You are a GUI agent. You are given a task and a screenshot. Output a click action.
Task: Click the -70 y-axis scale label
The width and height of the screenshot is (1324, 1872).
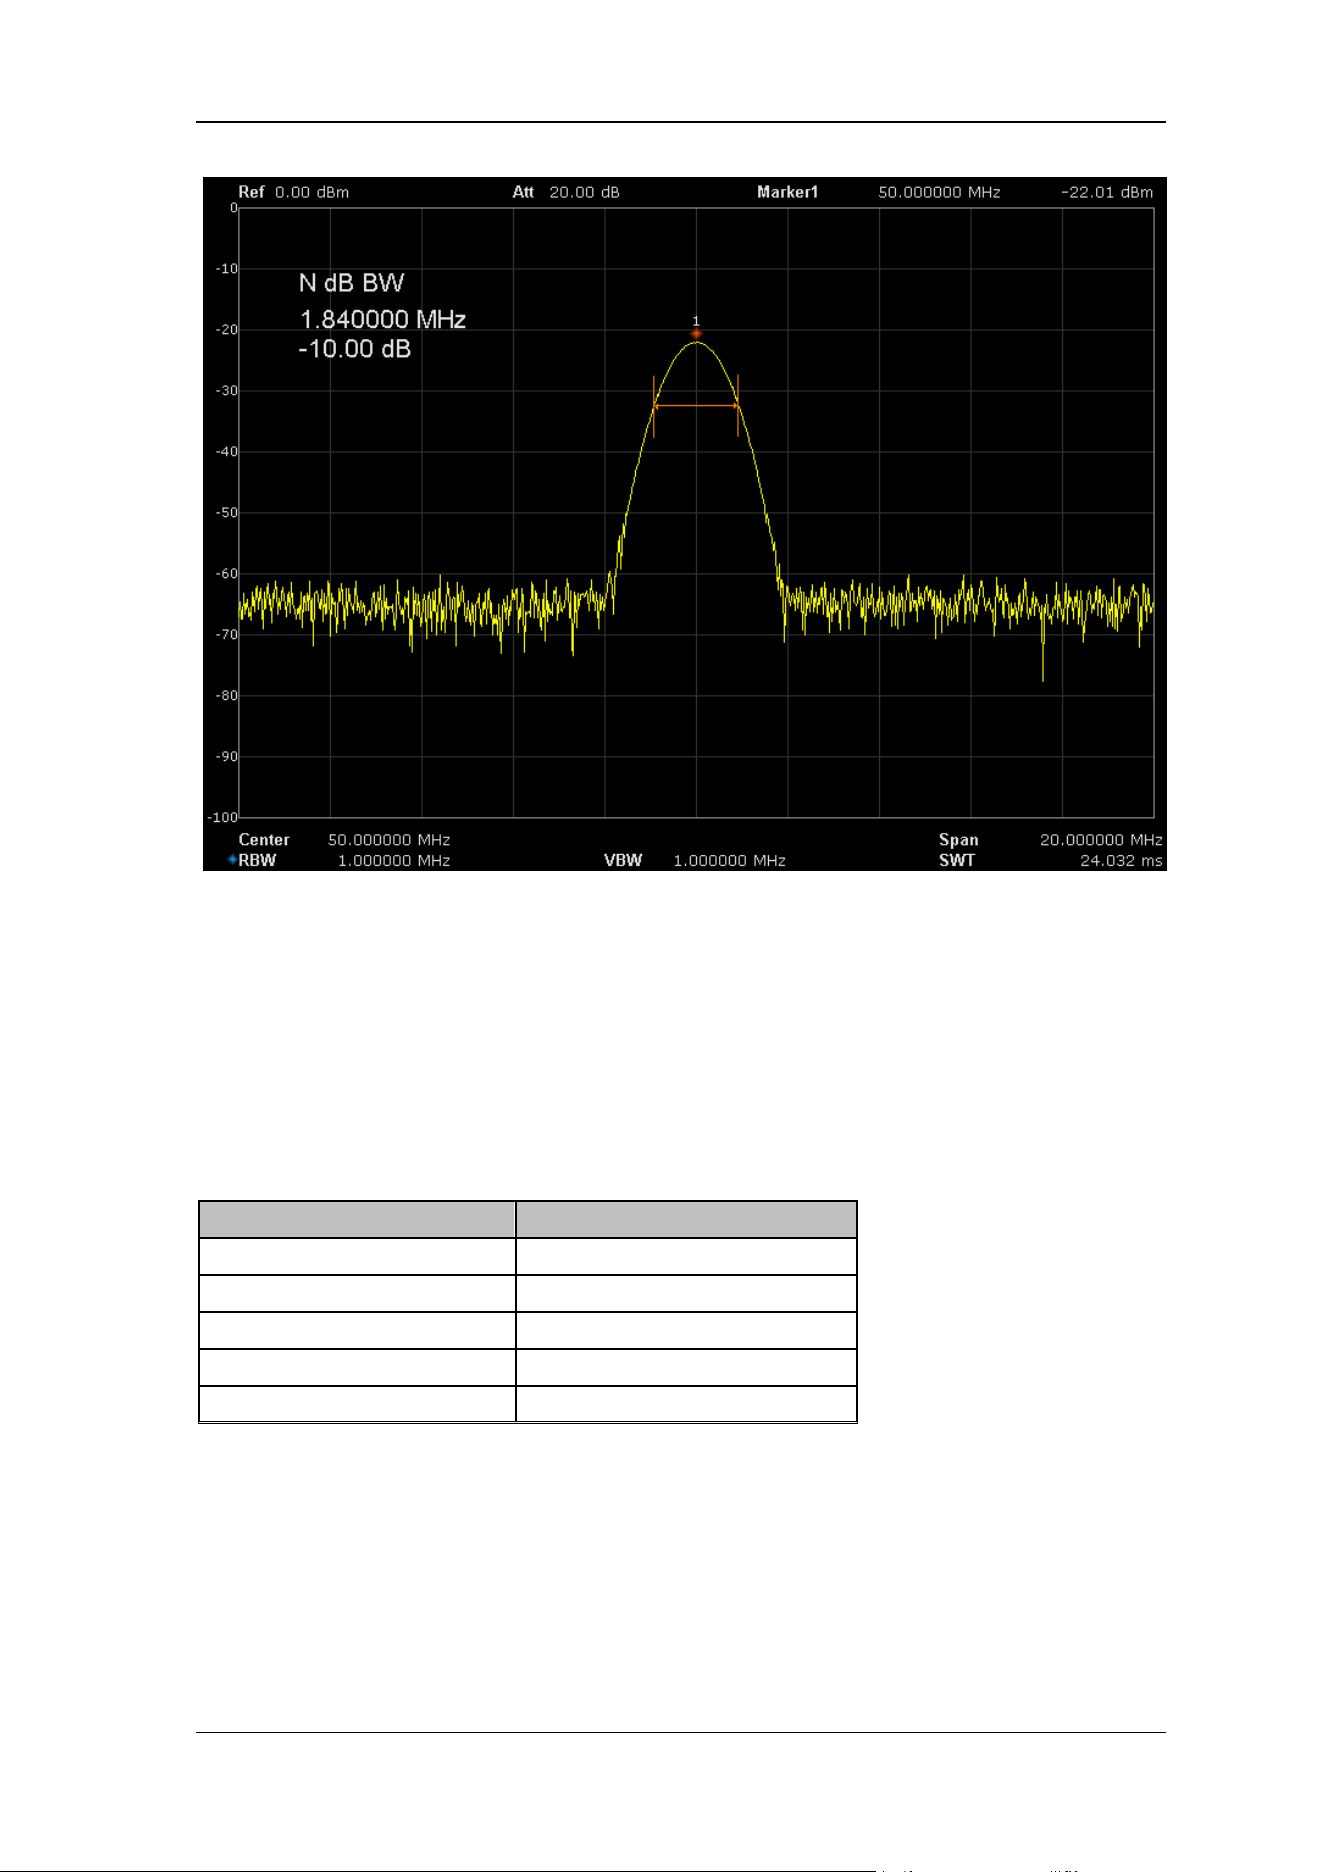pos(227,635)
